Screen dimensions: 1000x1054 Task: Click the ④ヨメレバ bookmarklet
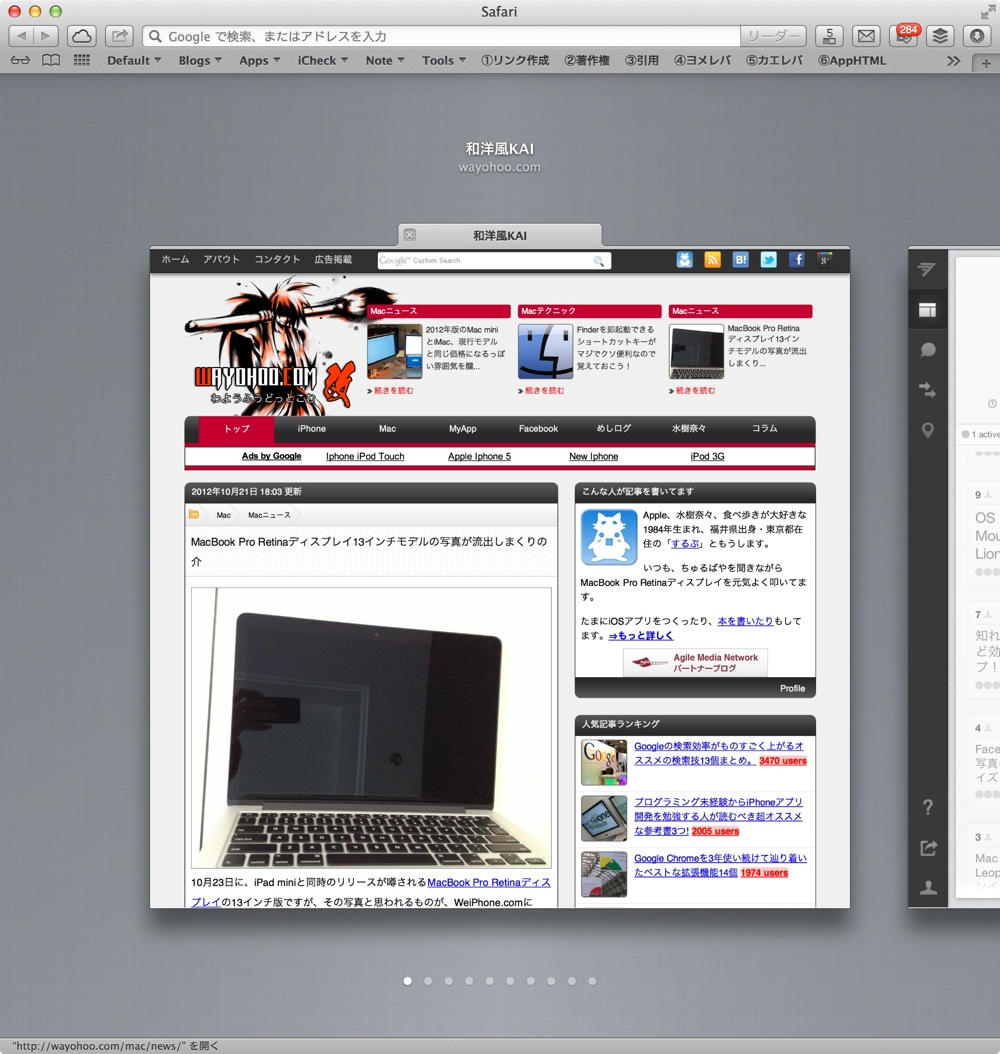[x=702, y=60]
